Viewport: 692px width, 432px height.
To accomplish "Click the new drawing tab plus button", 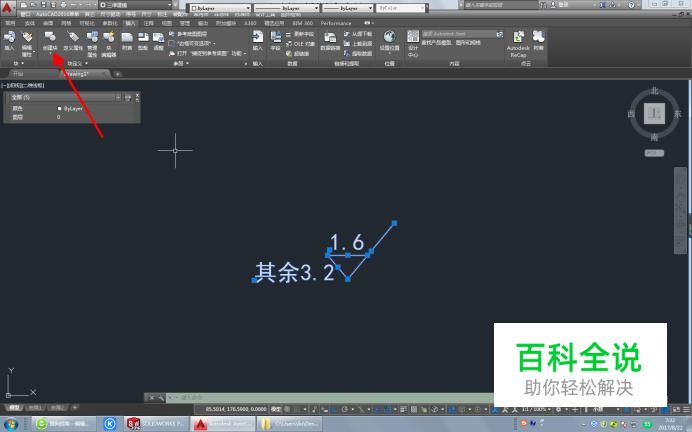I will coord(117,74).
